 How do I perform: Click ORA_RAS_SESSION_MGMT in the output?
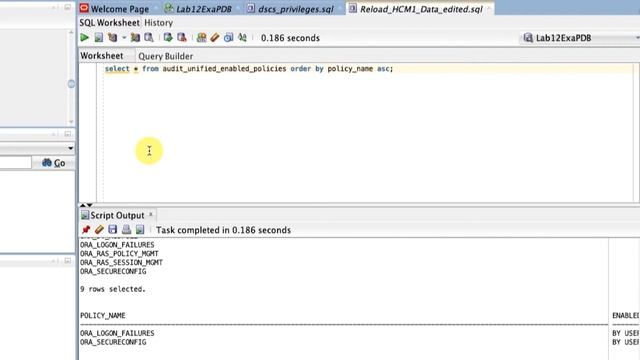tap(121, 262)
